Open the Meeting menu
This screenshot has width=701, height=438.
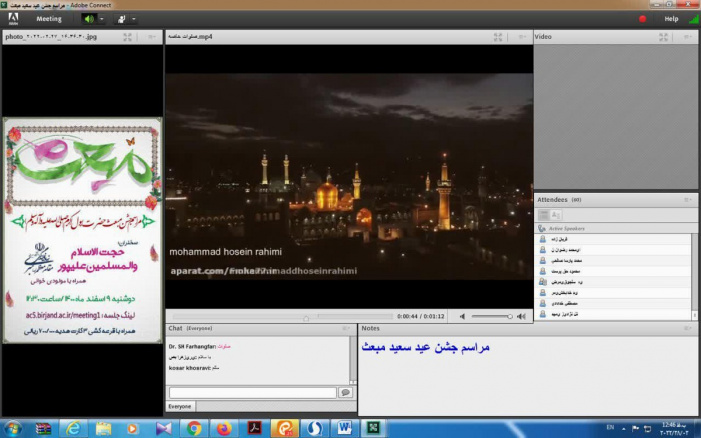pos(49,18)
